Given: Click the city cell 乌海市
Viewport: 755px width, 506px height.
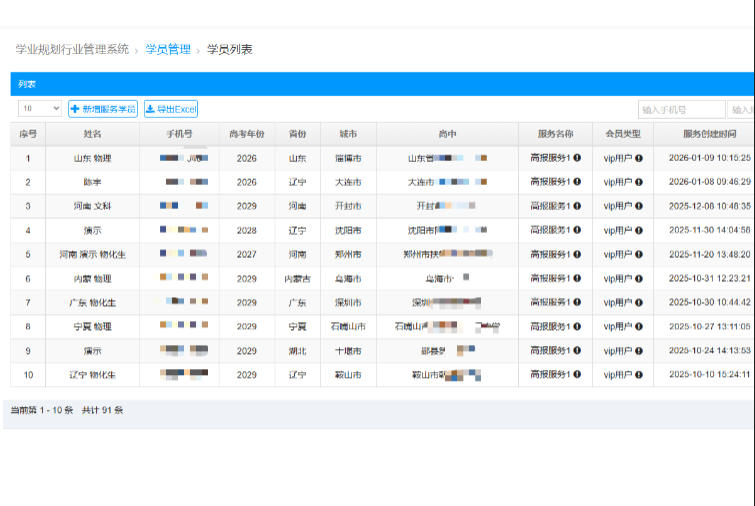Looking at the screenshot, I should point(348,278).
